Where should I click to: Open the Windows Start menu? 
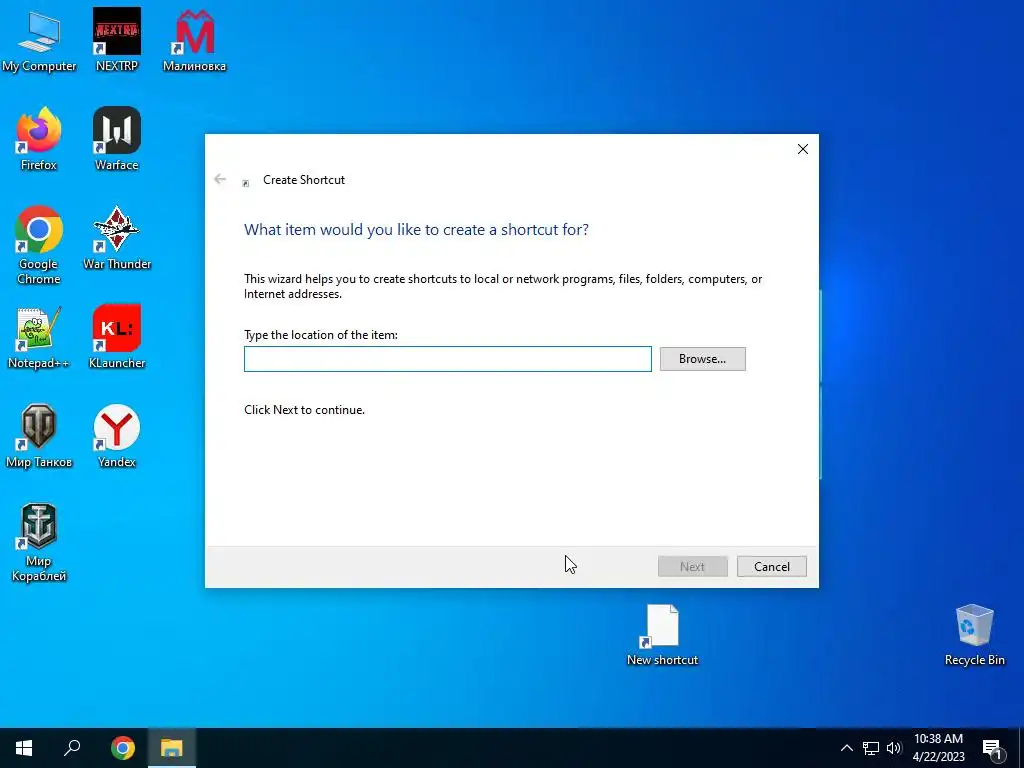[24, 748]
